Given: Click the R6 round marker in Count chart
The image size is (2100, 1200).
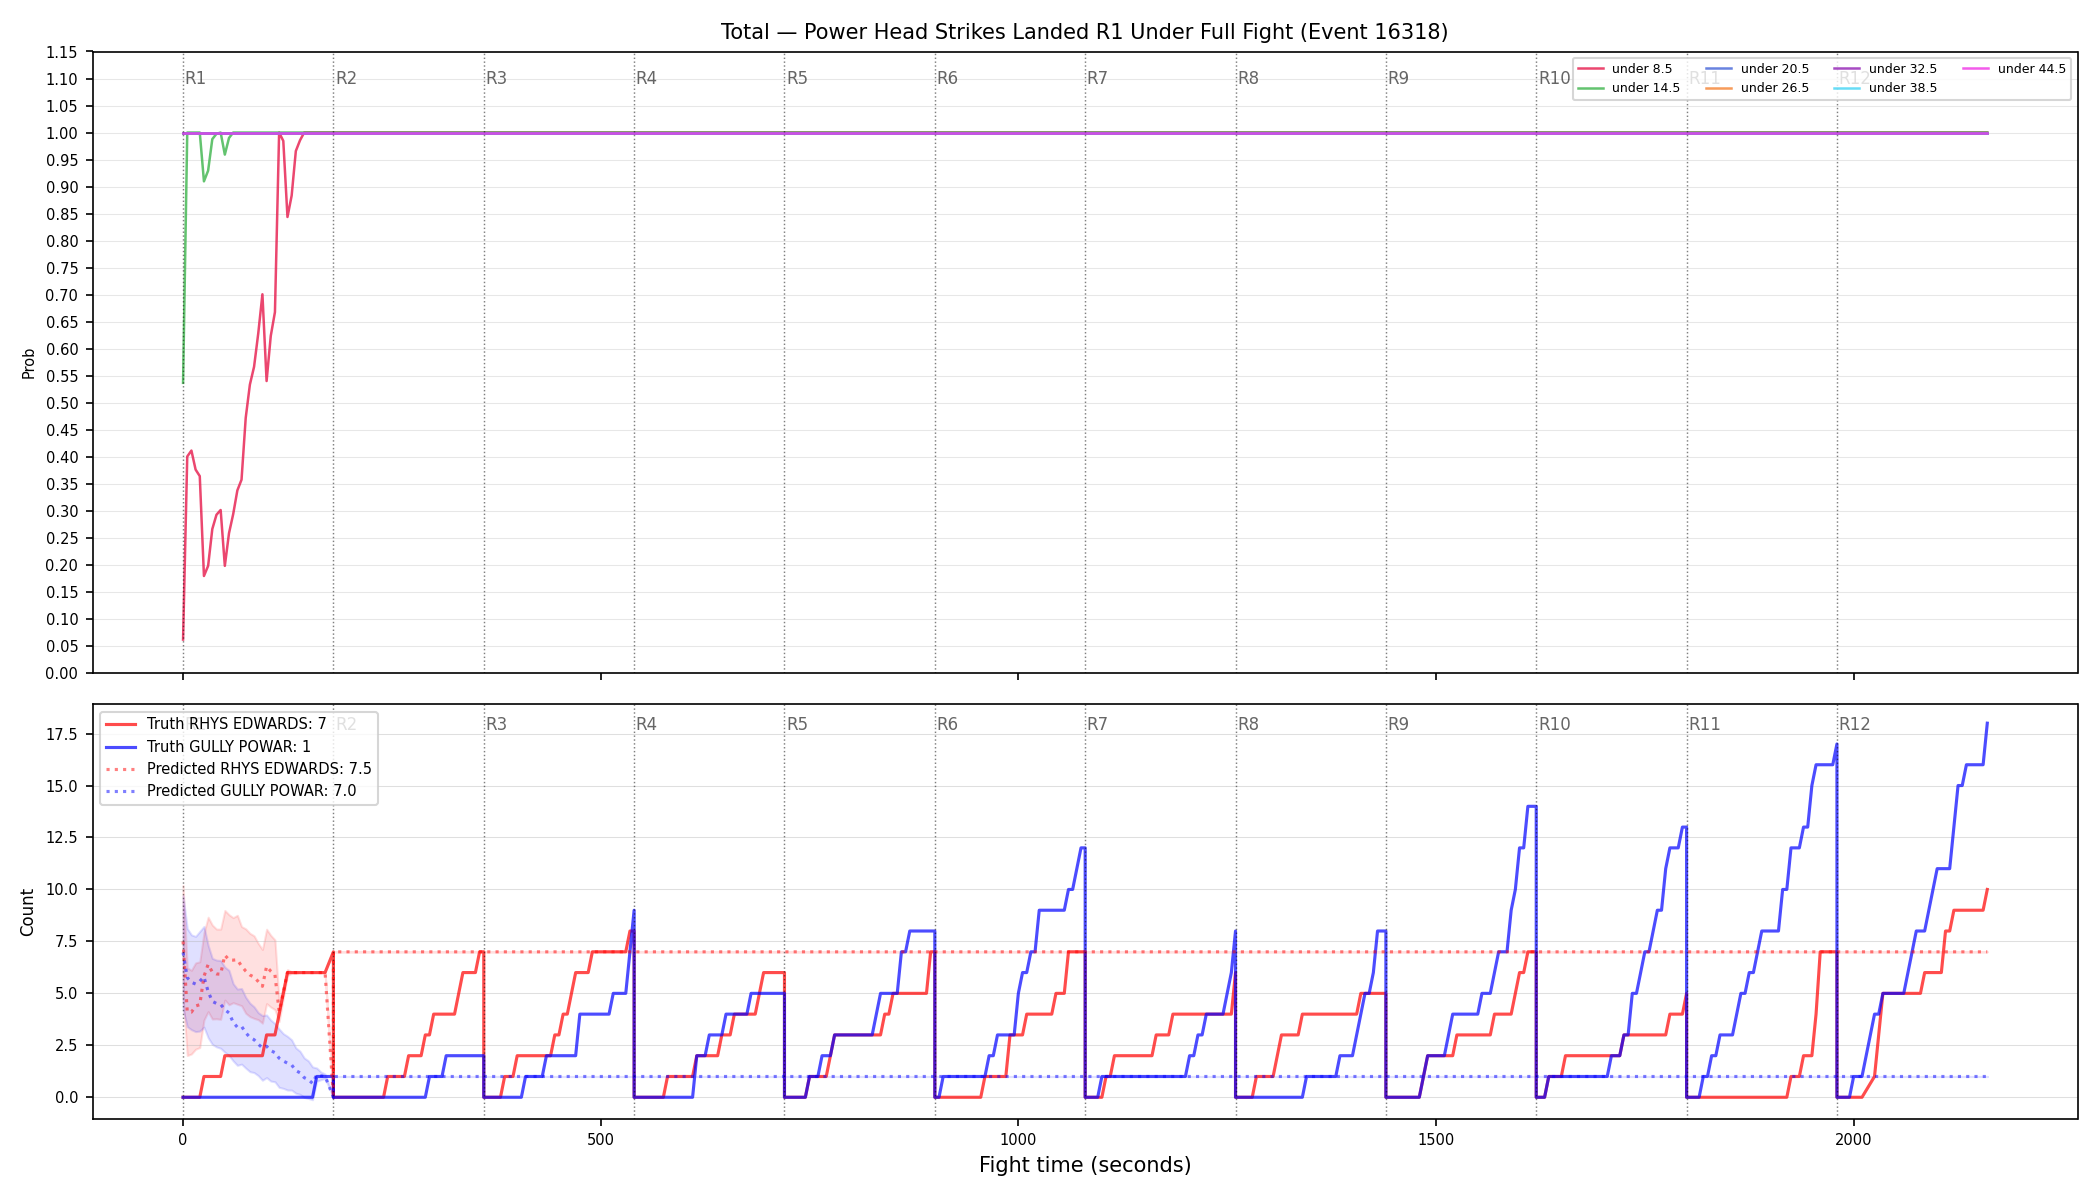Looking at the screenshot, I should (947, 724).
